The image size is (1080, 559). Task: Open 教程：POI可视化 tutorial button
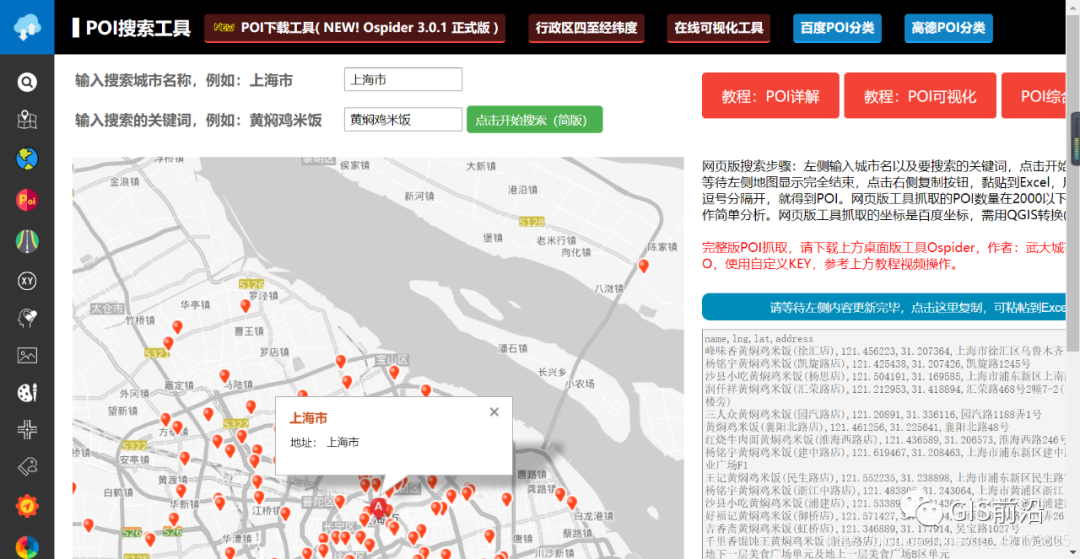click(920, 96)
